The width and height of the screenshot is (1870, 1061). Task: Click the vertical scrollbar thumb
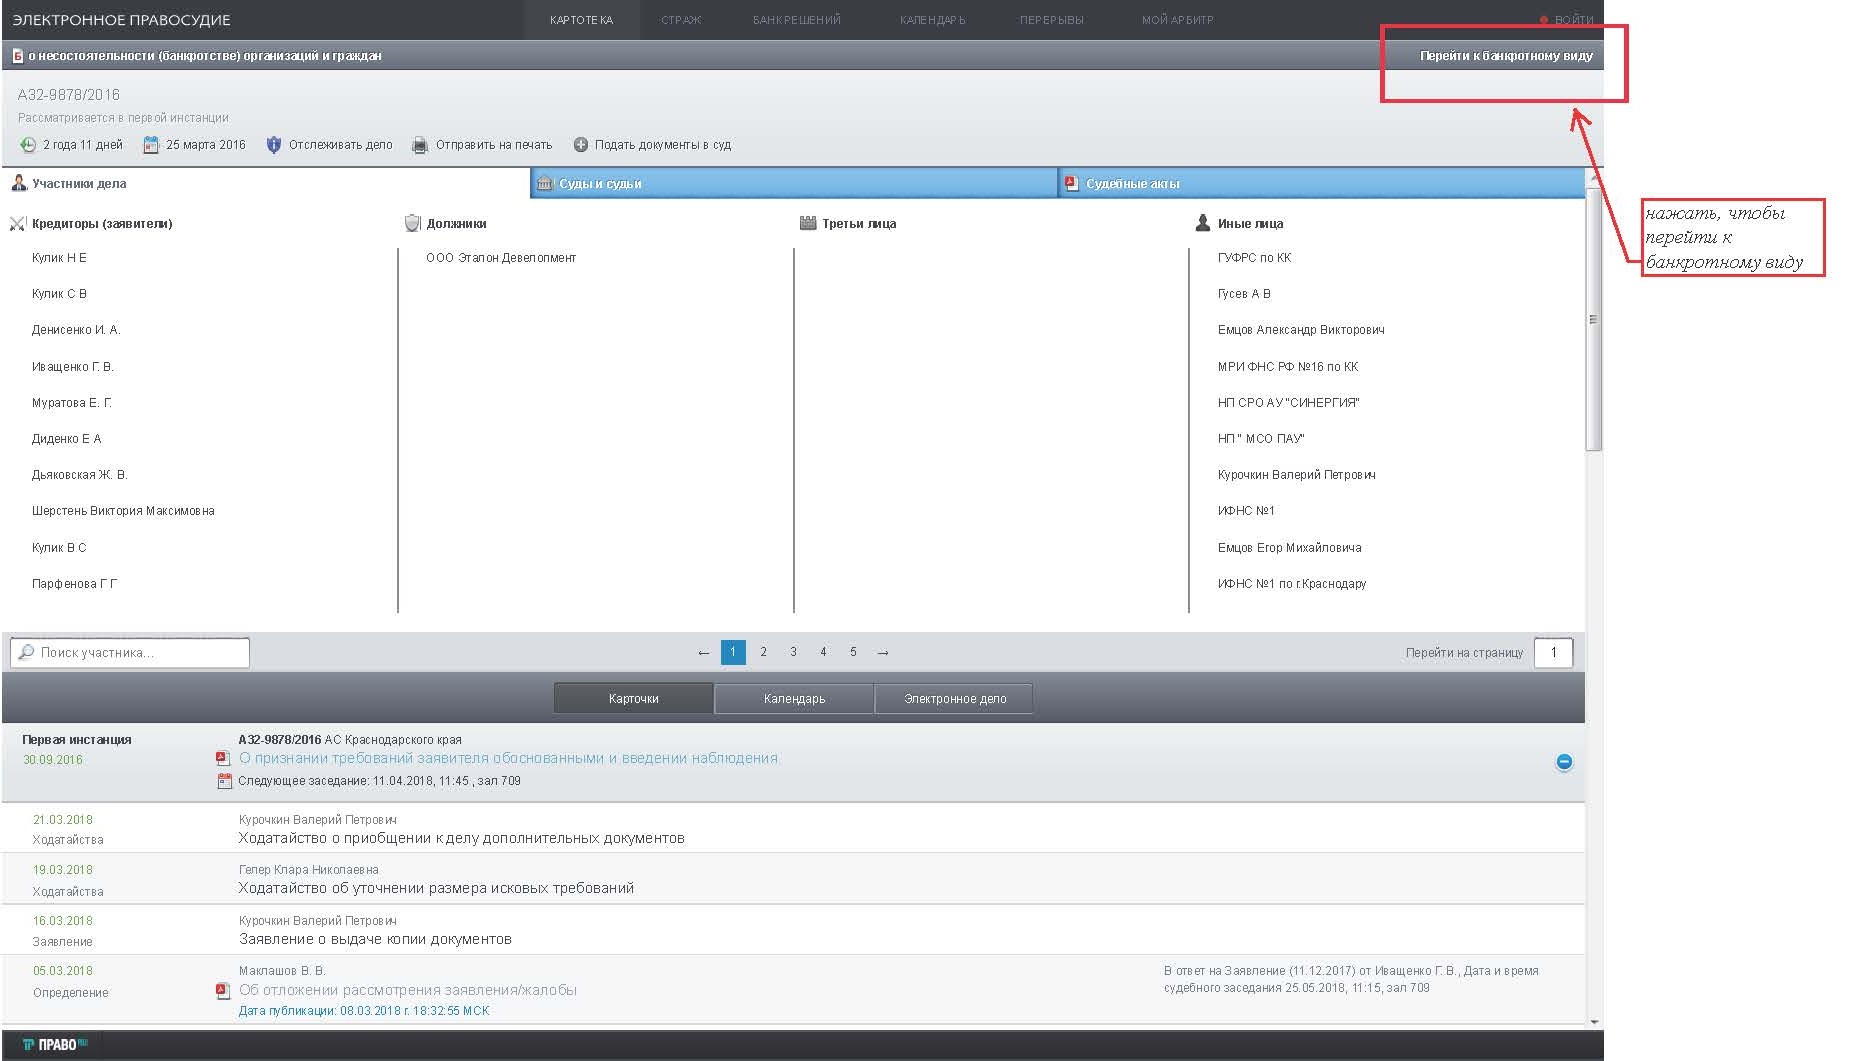point(1593,320)
